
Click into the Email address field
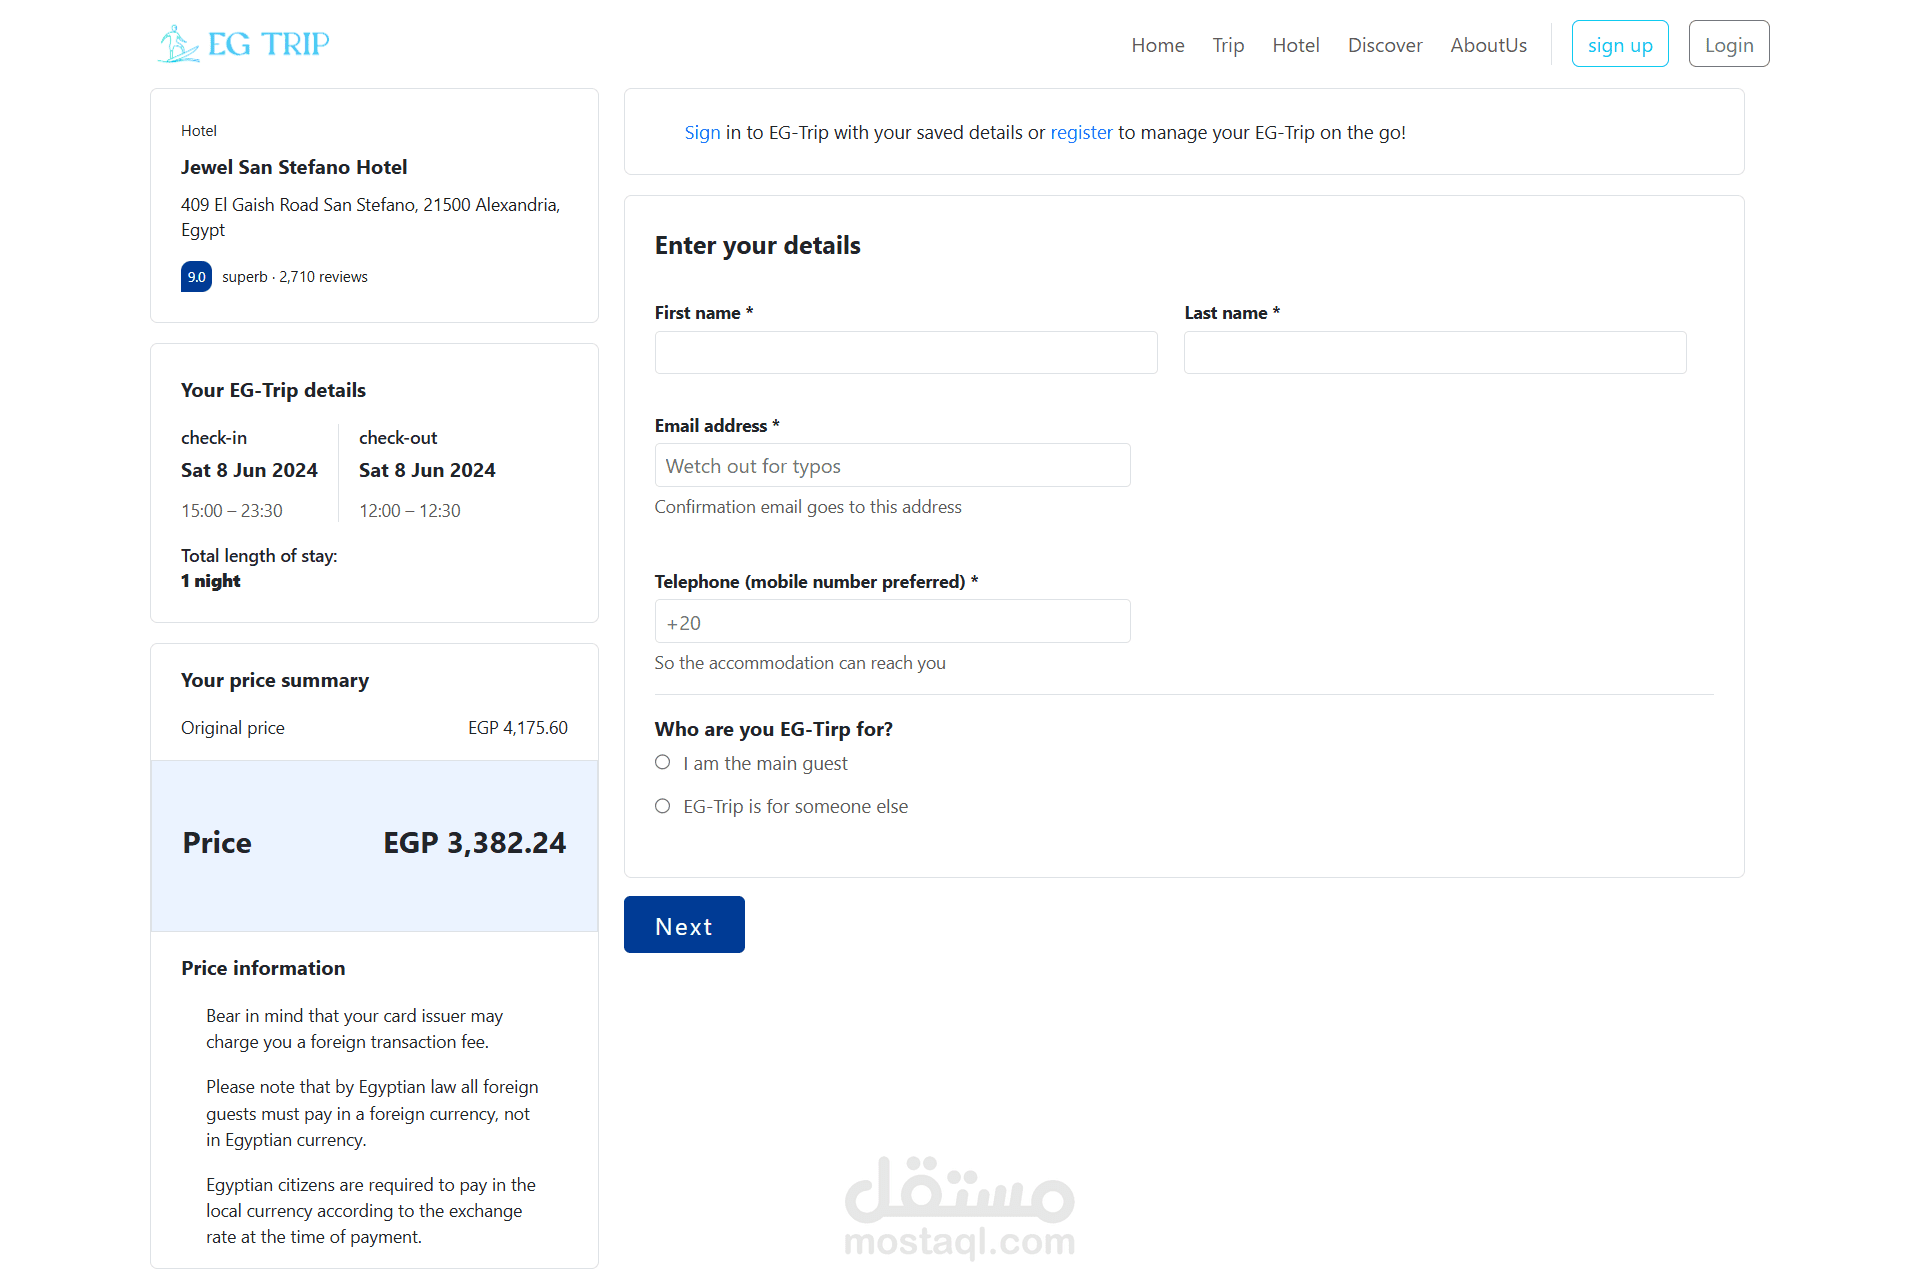[892, 466]
